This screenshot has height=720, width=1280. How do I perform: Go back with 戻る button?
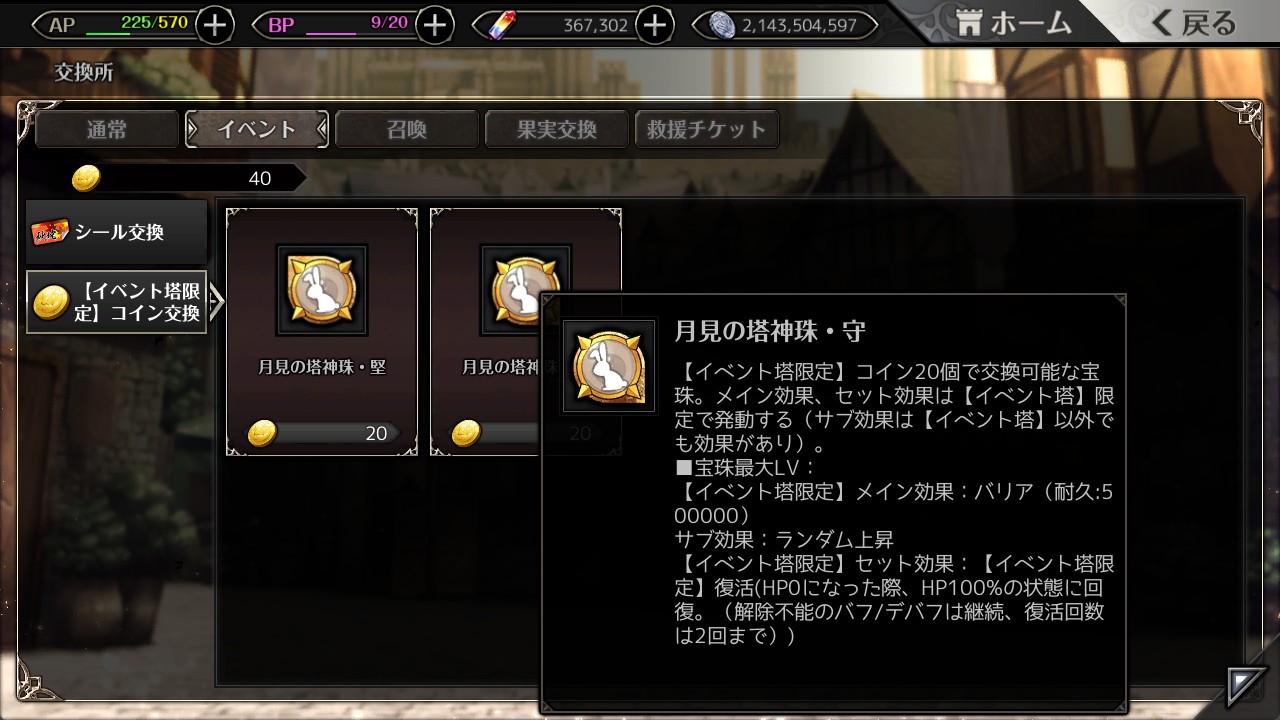pyautogui.click(x=1194, y=24)
